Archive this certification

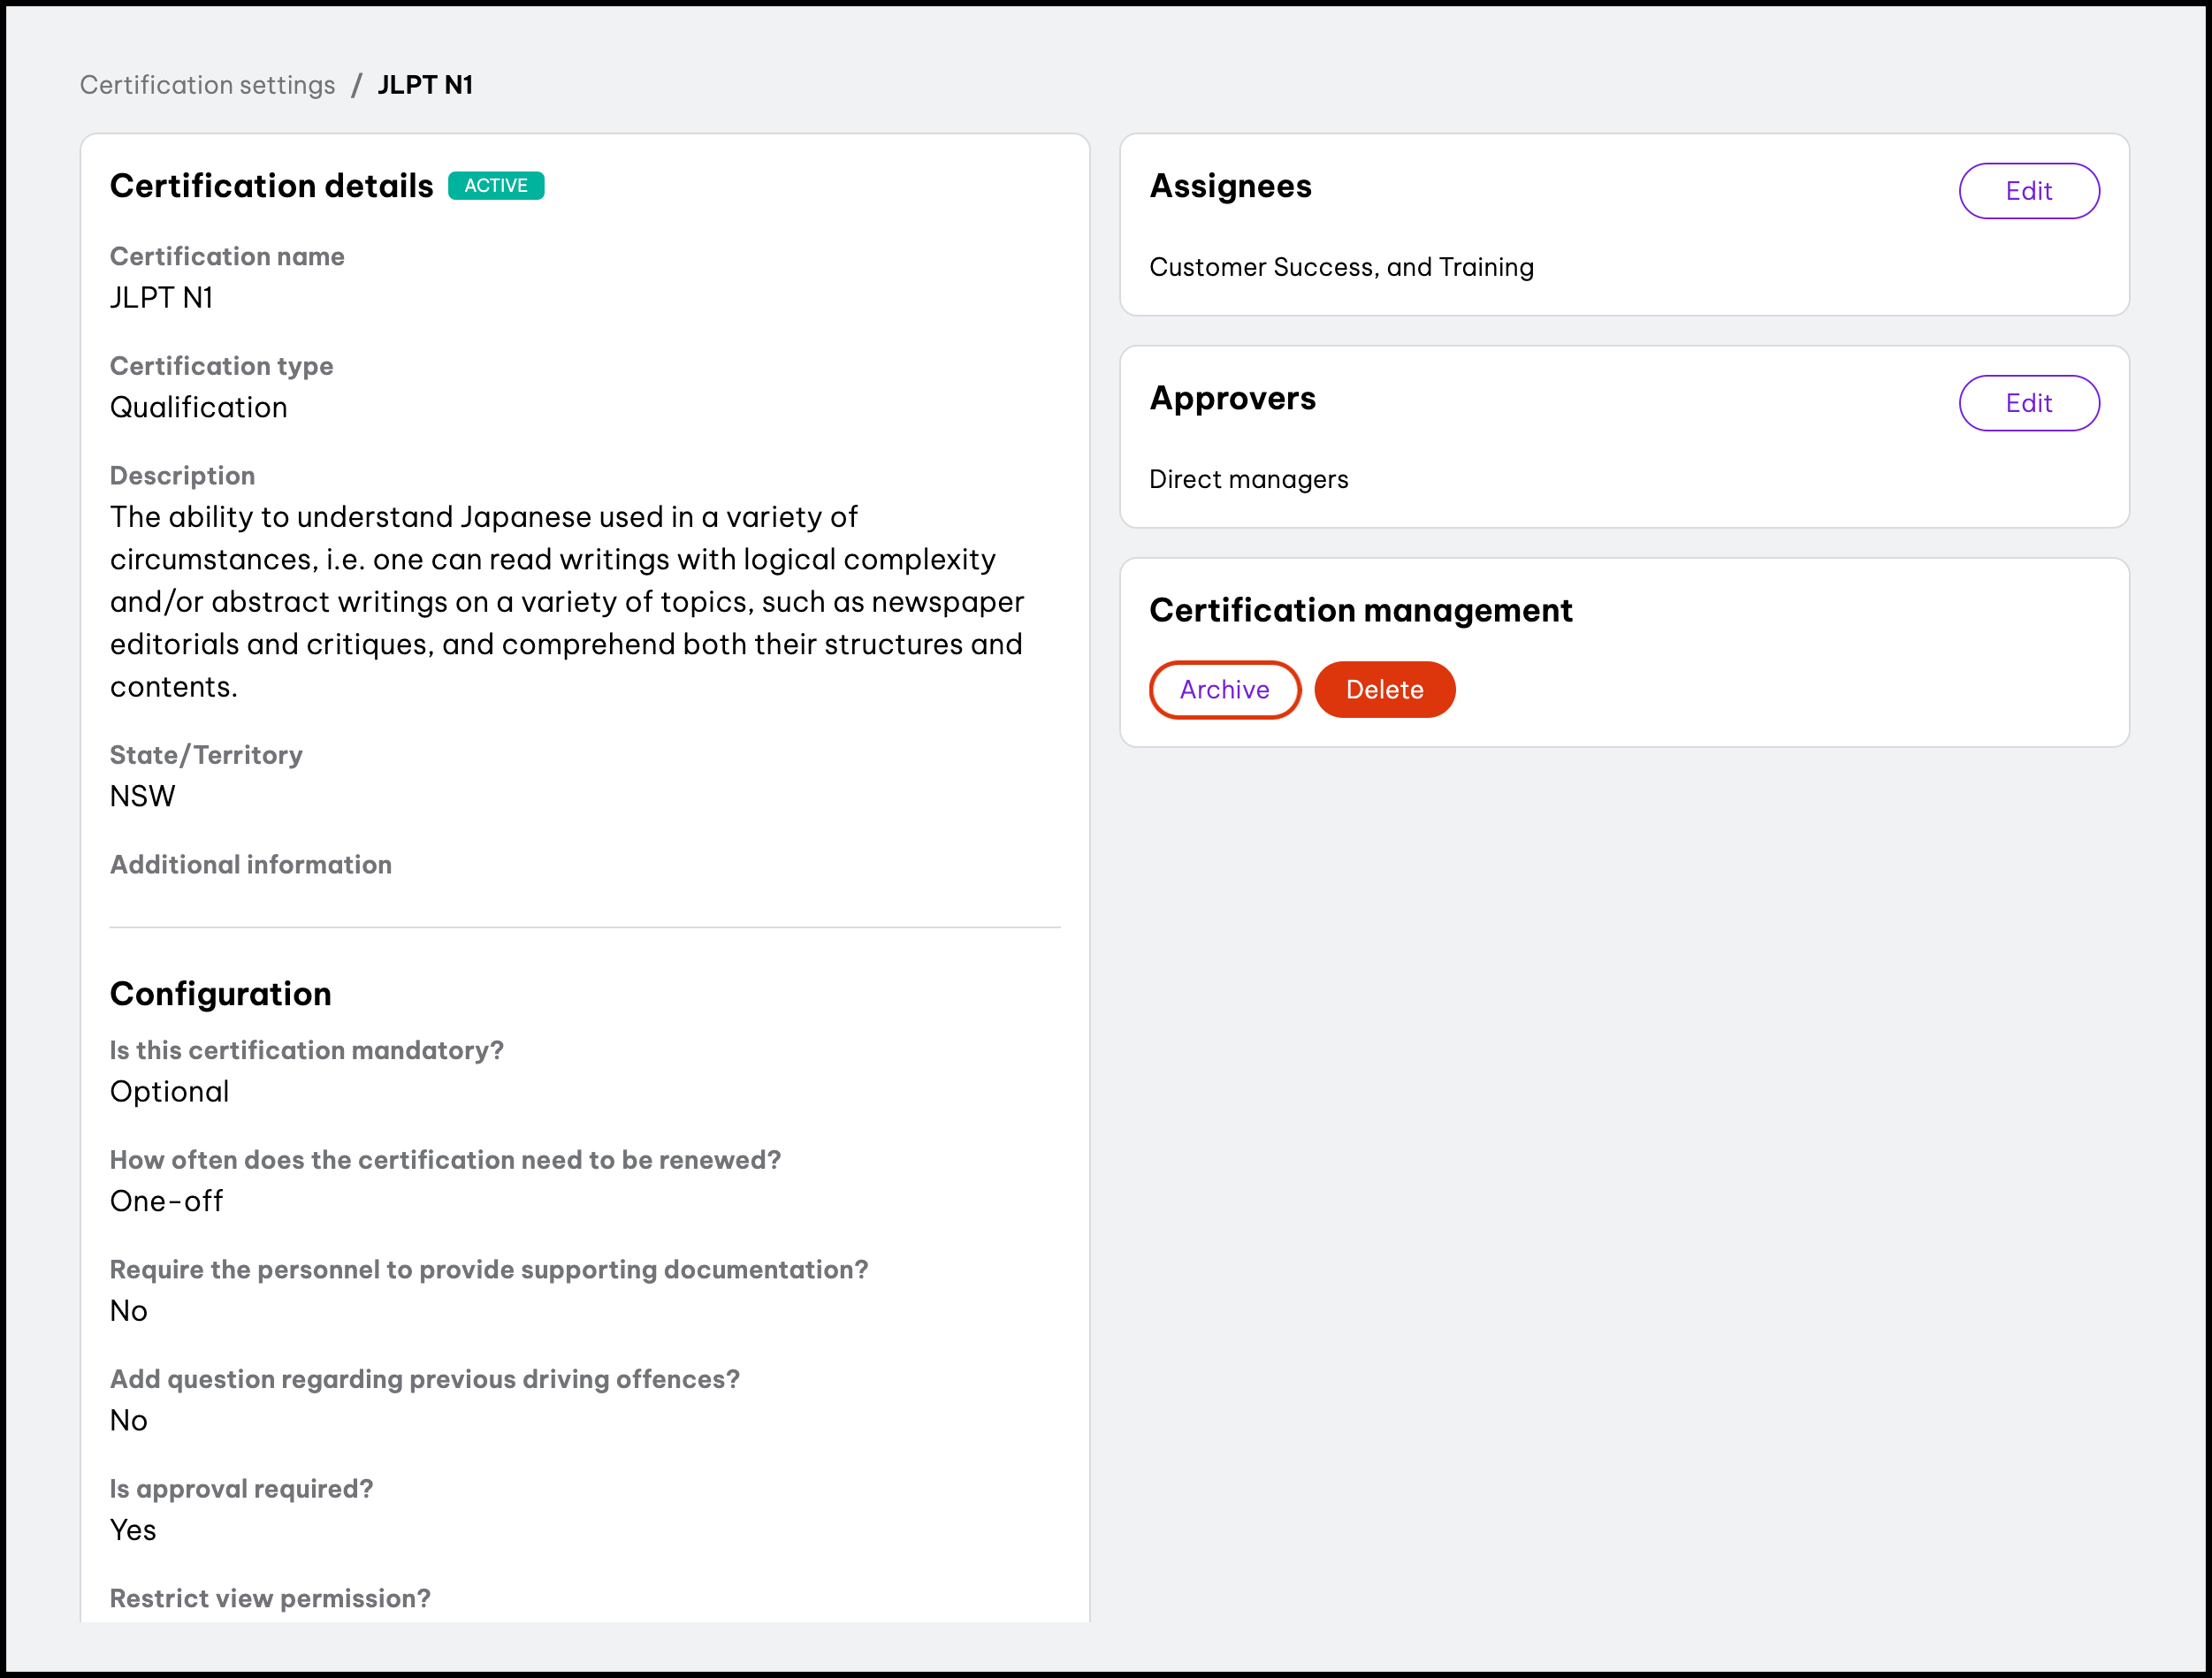pos(1224,689)
